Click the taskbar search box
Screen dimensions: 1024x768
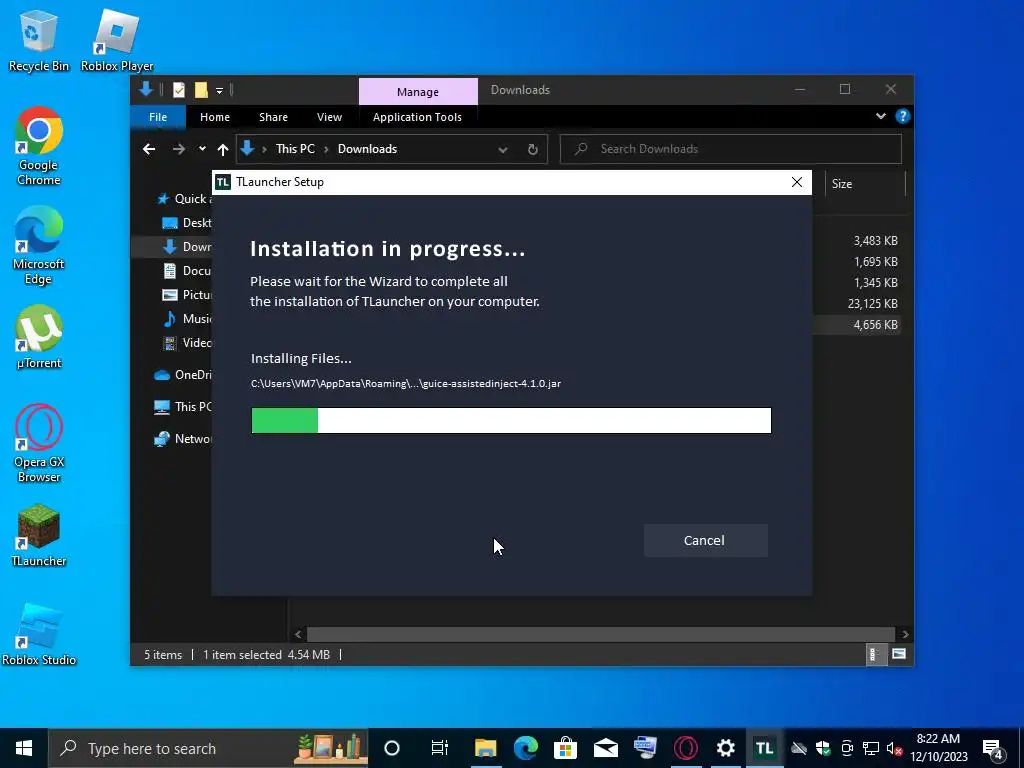(208, 748)
